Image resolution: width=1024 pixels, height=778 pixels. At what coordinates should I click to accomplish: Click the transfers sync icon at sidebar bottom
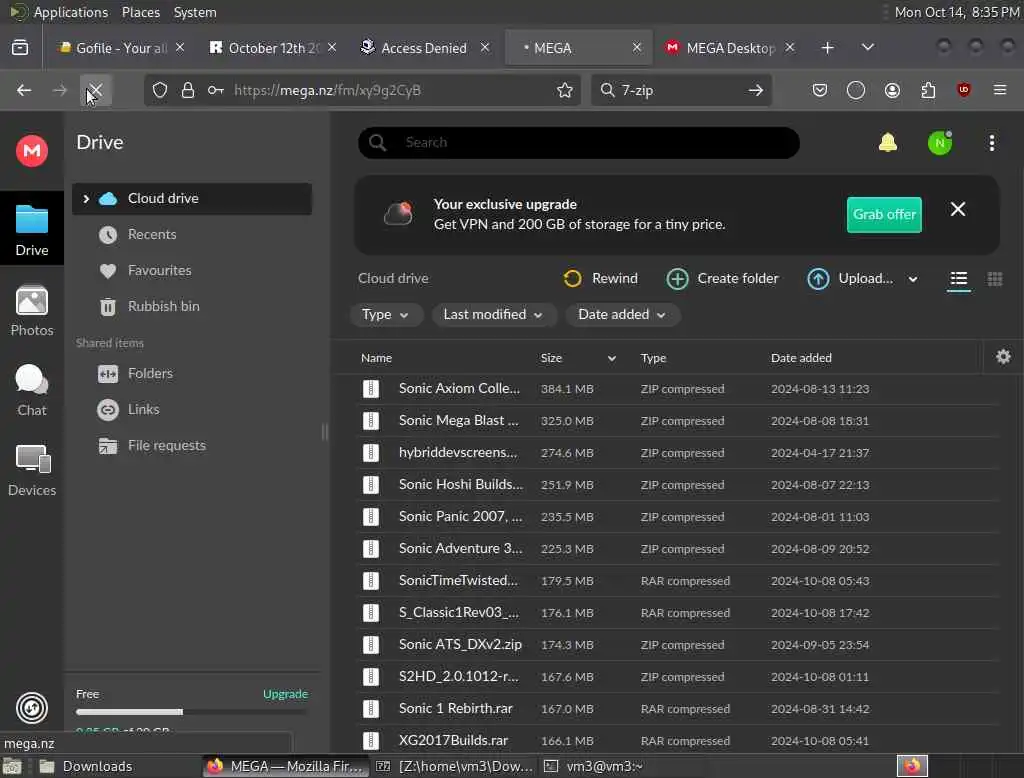31,708
